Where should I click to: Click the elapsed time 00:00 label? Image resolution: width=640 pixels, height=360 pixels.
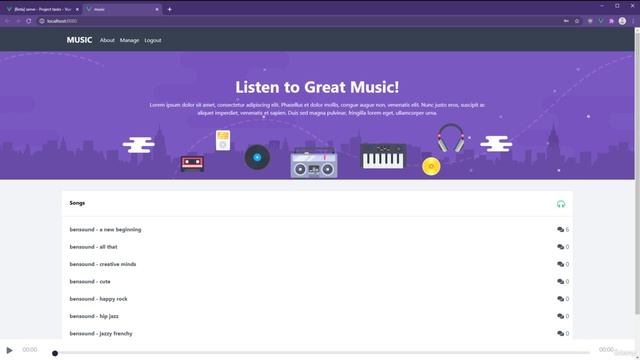30,350
